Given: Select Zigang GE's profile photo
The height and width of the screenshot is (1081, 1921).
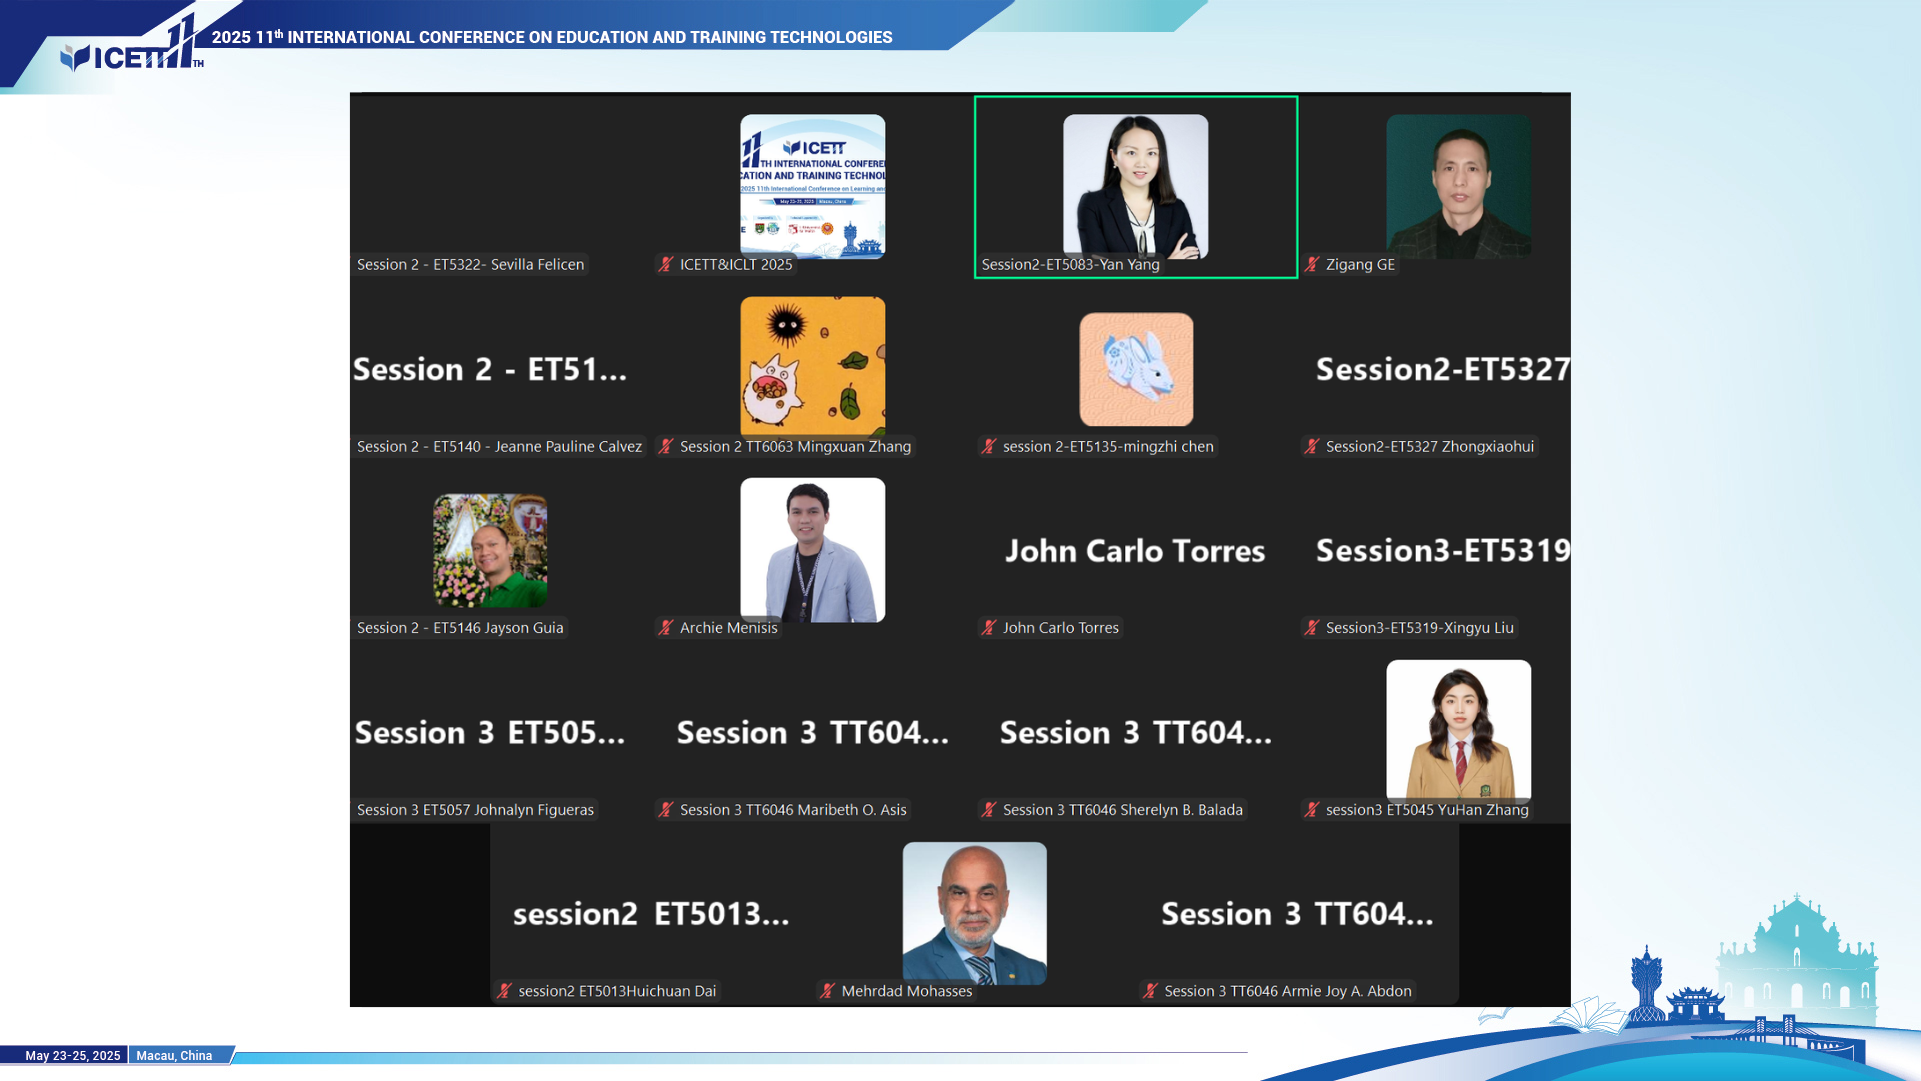Looking at the screenshot, I should pyautogui.click(x=1458, y=186).
